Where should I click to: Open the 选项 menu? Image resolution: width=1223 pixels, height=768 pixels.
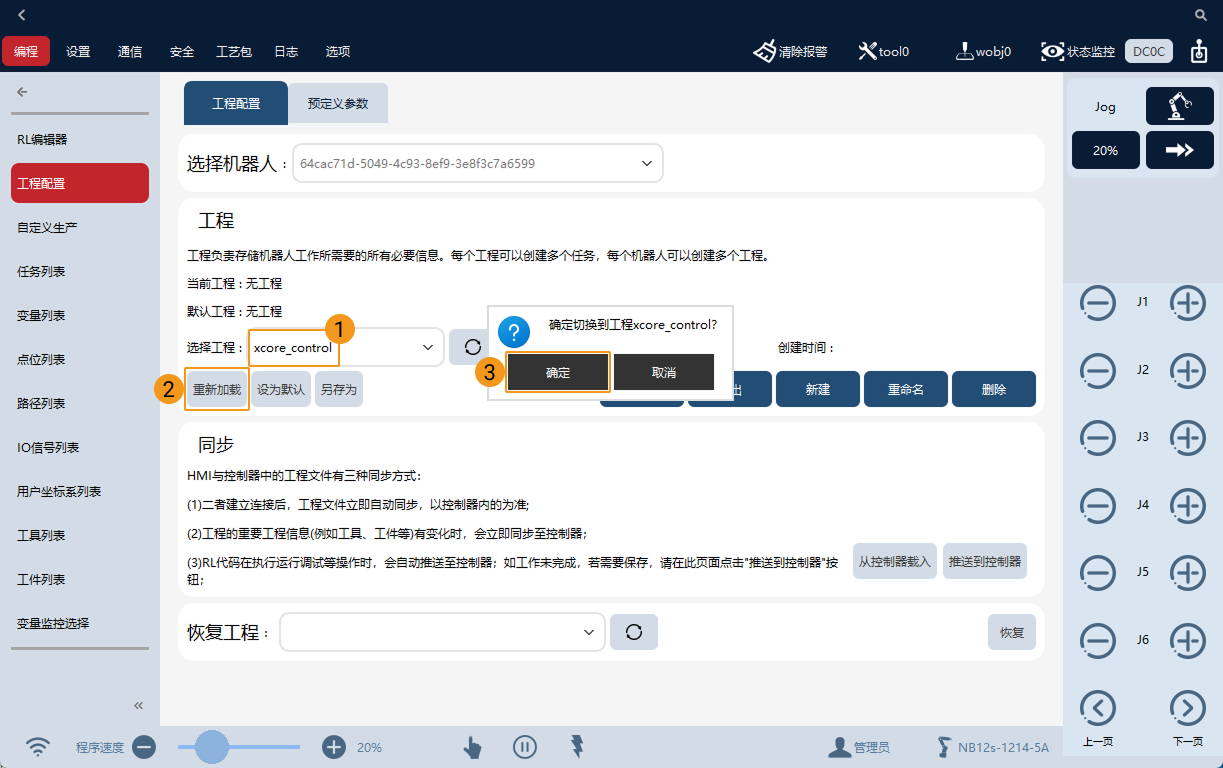[x=338, y=52]
